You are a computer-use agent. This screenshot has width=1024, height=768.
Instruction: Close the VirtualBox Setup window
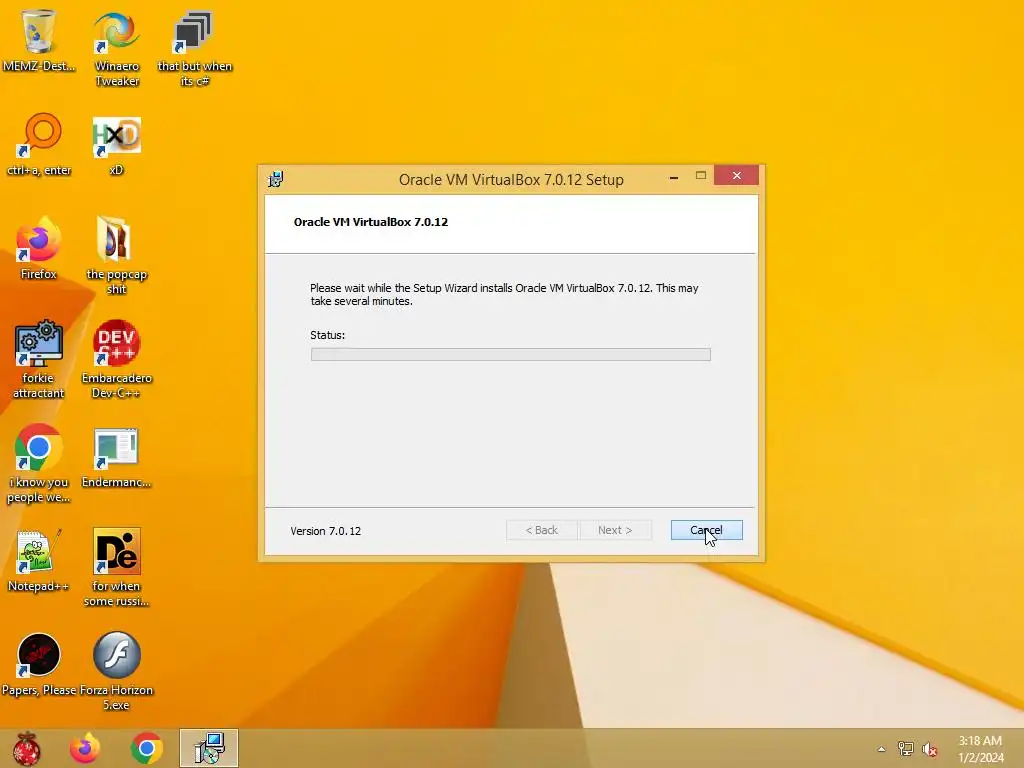(736, 176)
